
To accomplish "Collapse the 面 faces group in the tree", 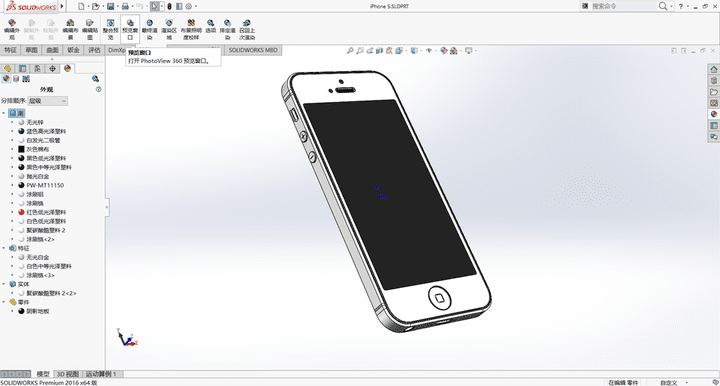I will point(4,113).
